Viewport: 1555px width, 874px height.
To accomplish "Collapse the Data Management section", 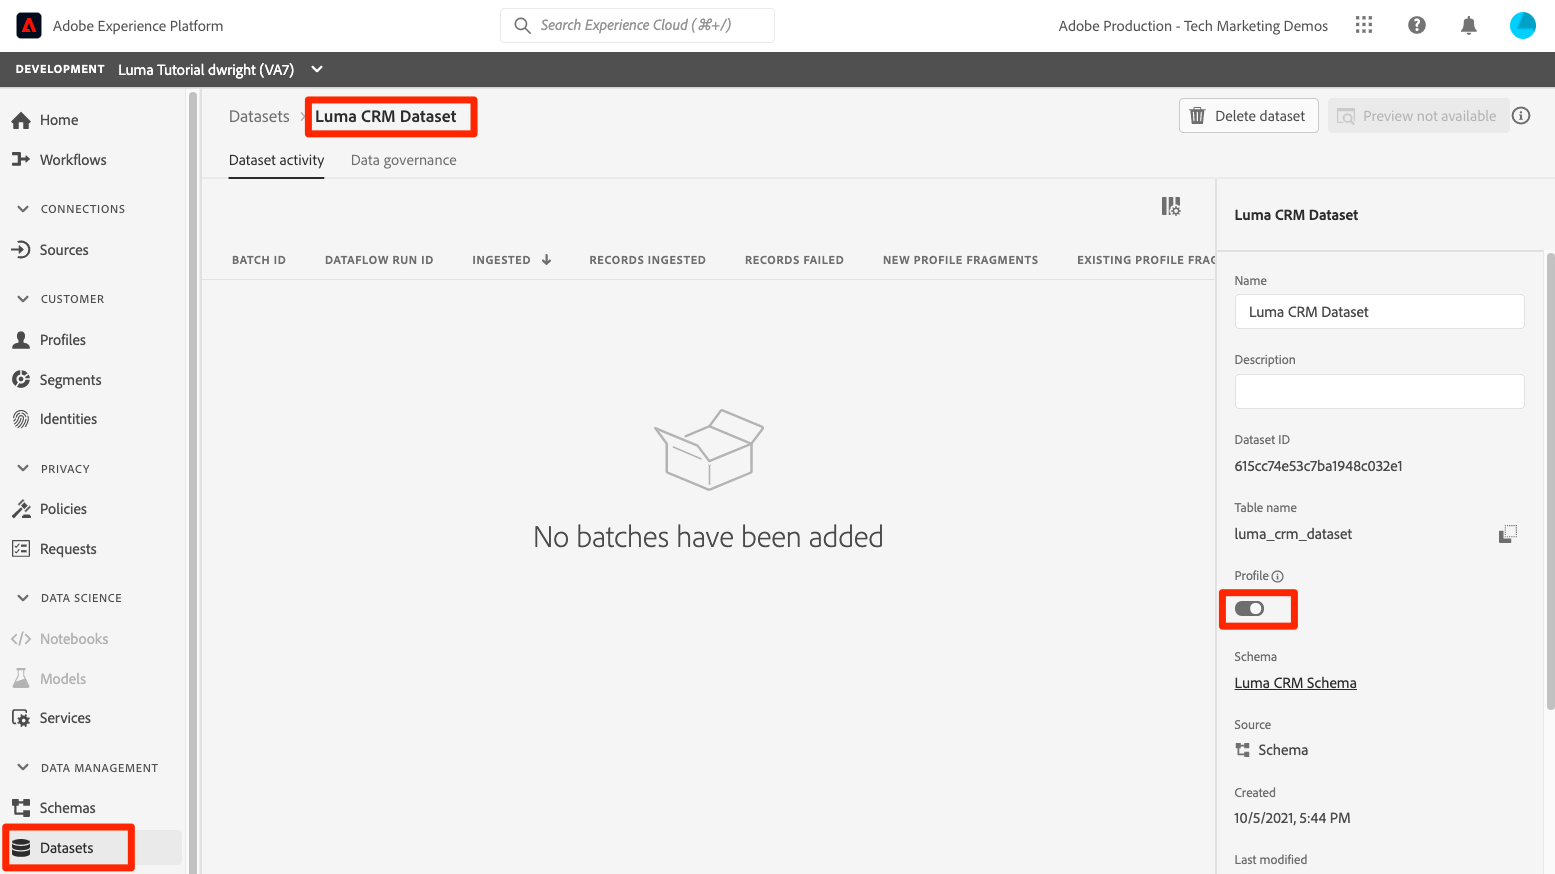I will (23, 768).
